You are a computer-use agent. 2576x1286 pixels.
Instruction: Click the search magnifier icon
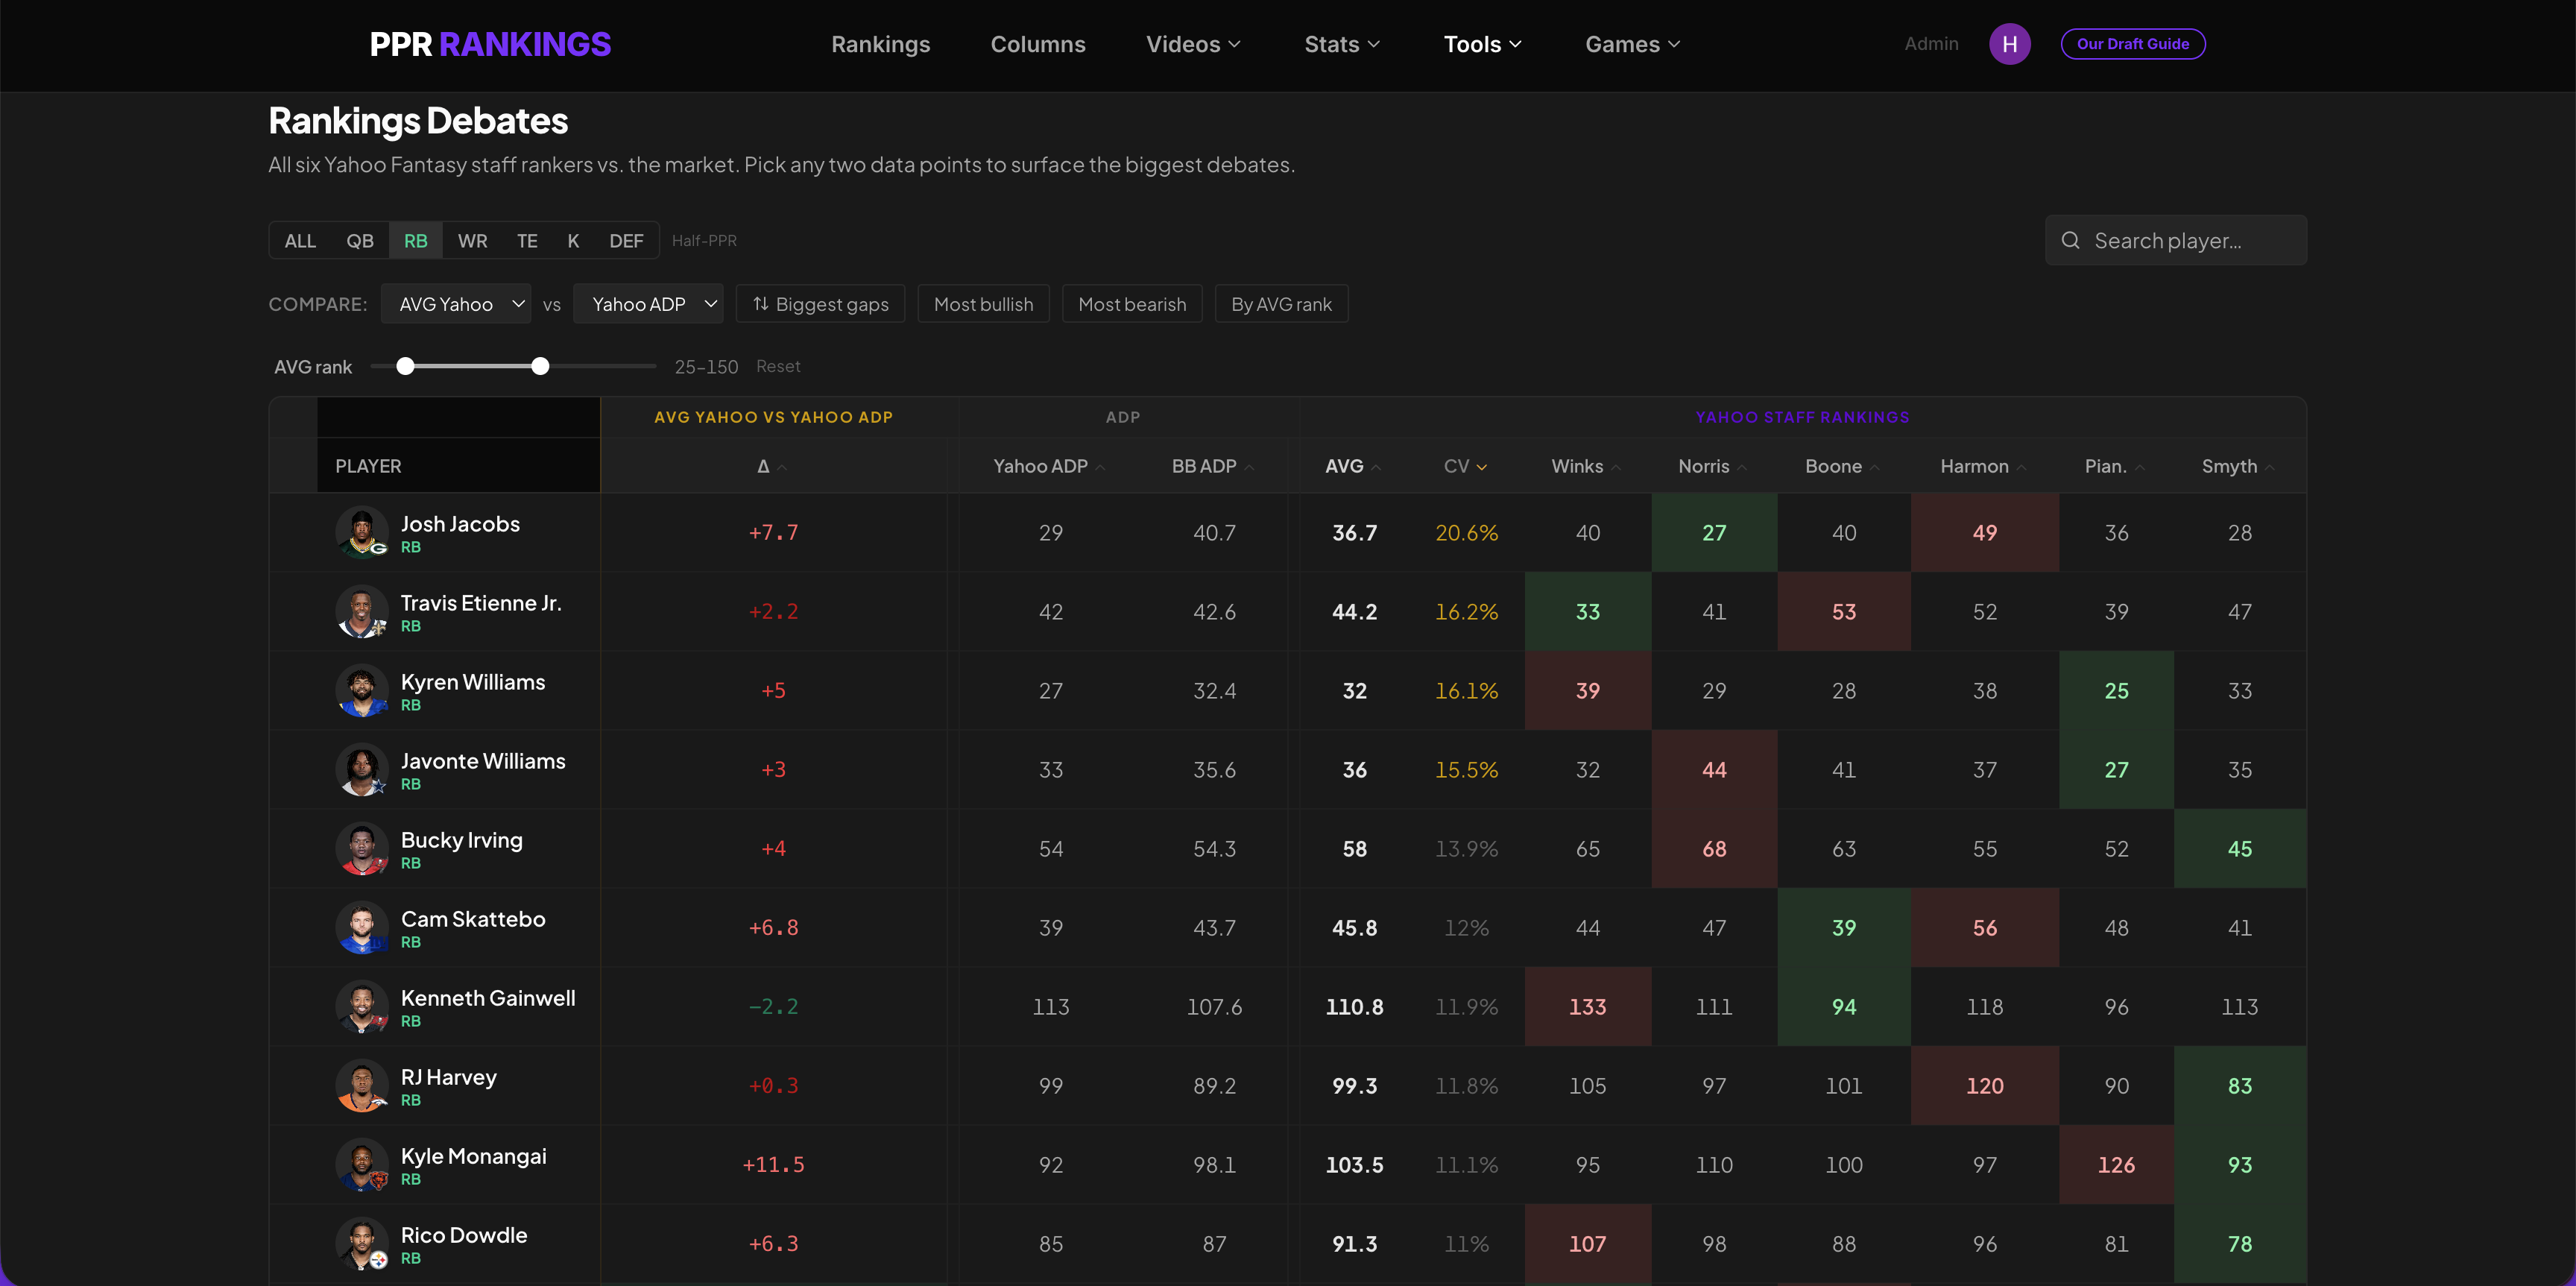coord(2070,240)
